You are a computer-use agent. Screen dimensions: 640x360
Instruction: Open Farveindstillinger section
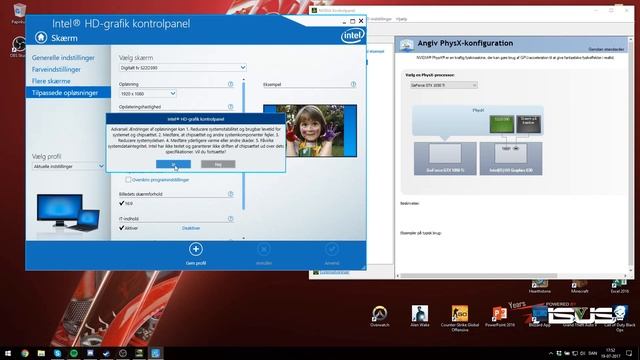[56, 69]
